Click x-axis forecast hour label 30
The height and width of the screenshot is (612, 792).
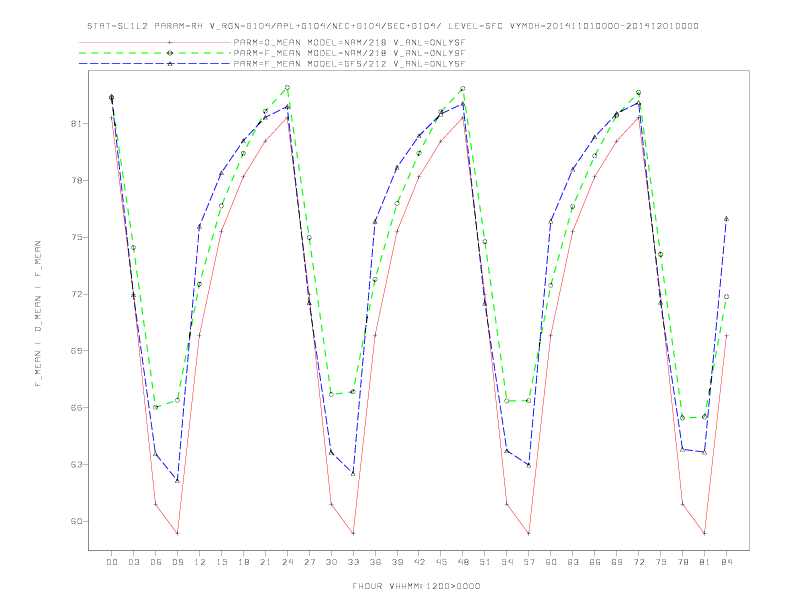(331, 562)
